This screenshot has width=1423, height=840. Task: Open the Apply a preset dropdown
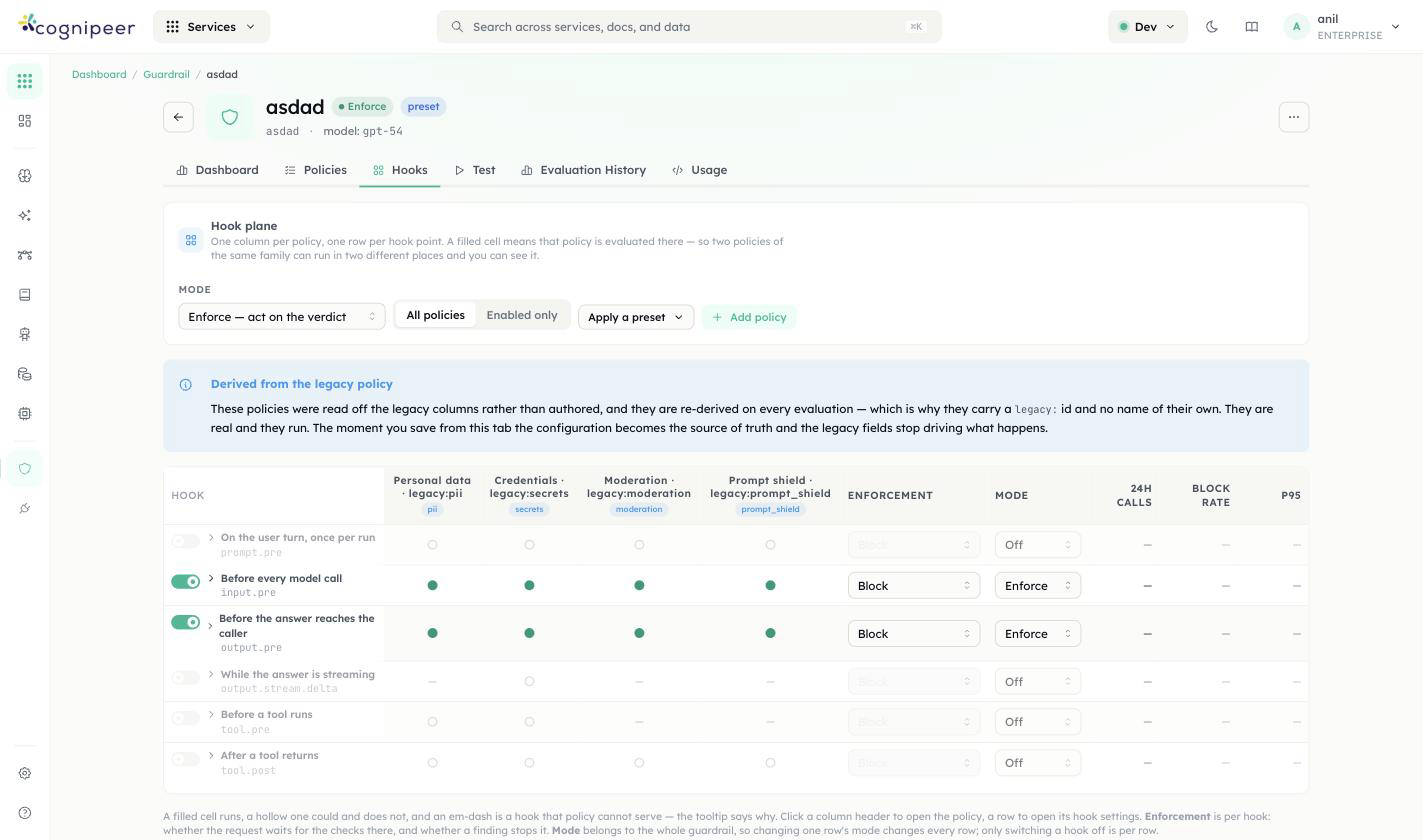pyautogui.click(x=636, y=317)
